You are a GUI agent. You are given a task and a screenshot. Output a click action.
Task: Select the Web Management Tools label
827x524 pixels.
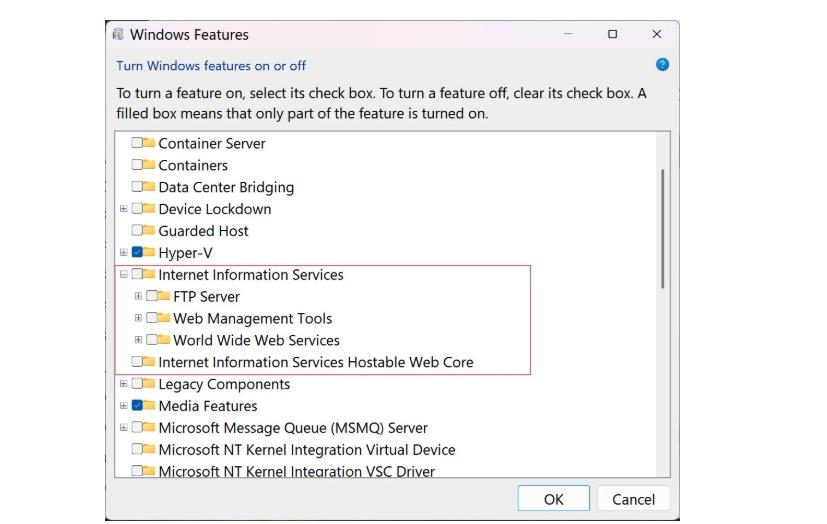[253, 318]
